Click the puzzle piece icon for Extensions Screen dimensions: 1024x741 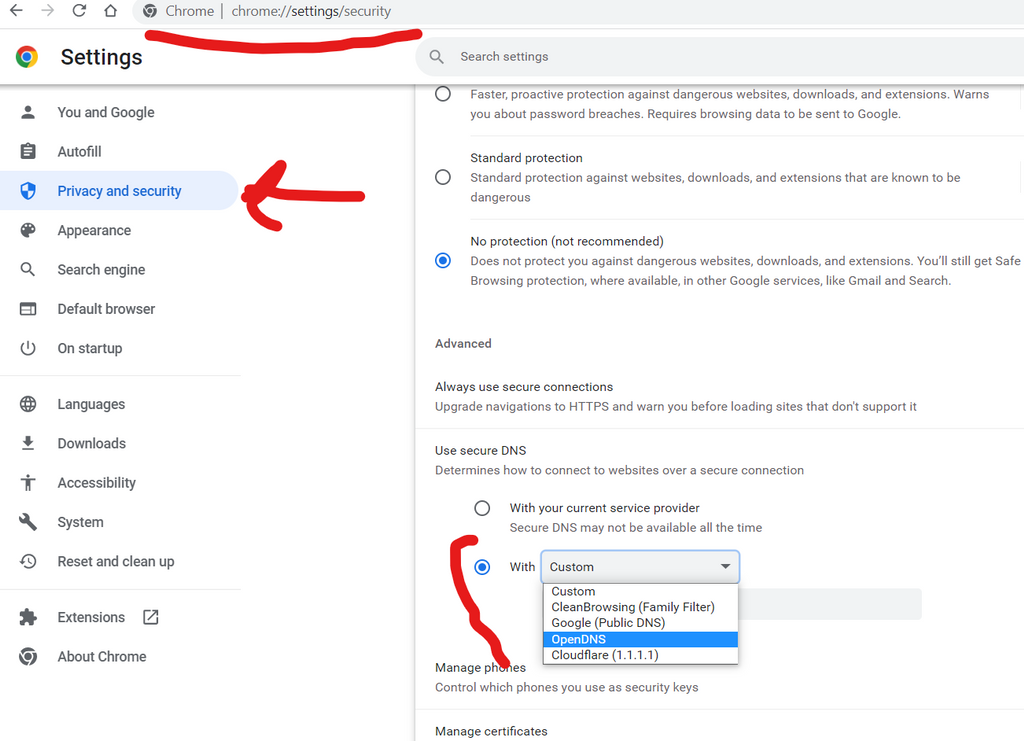pyautogui.click(x=27, y=617)
